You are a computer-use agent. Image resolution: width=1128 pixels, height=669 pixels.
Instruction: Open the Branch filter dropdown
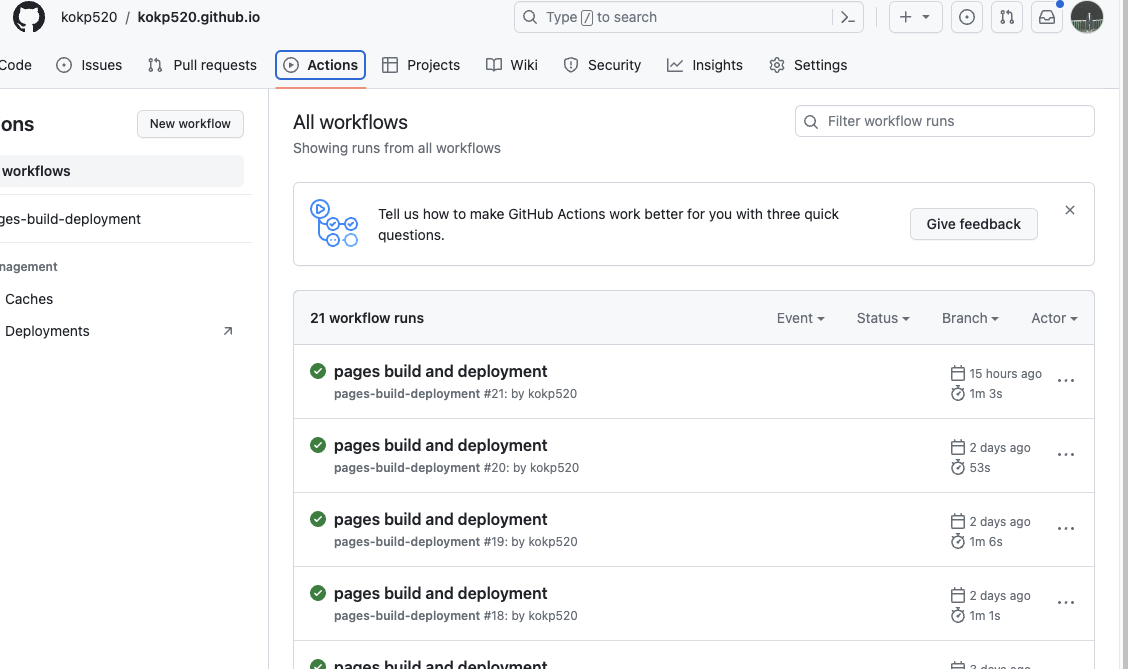970,318
